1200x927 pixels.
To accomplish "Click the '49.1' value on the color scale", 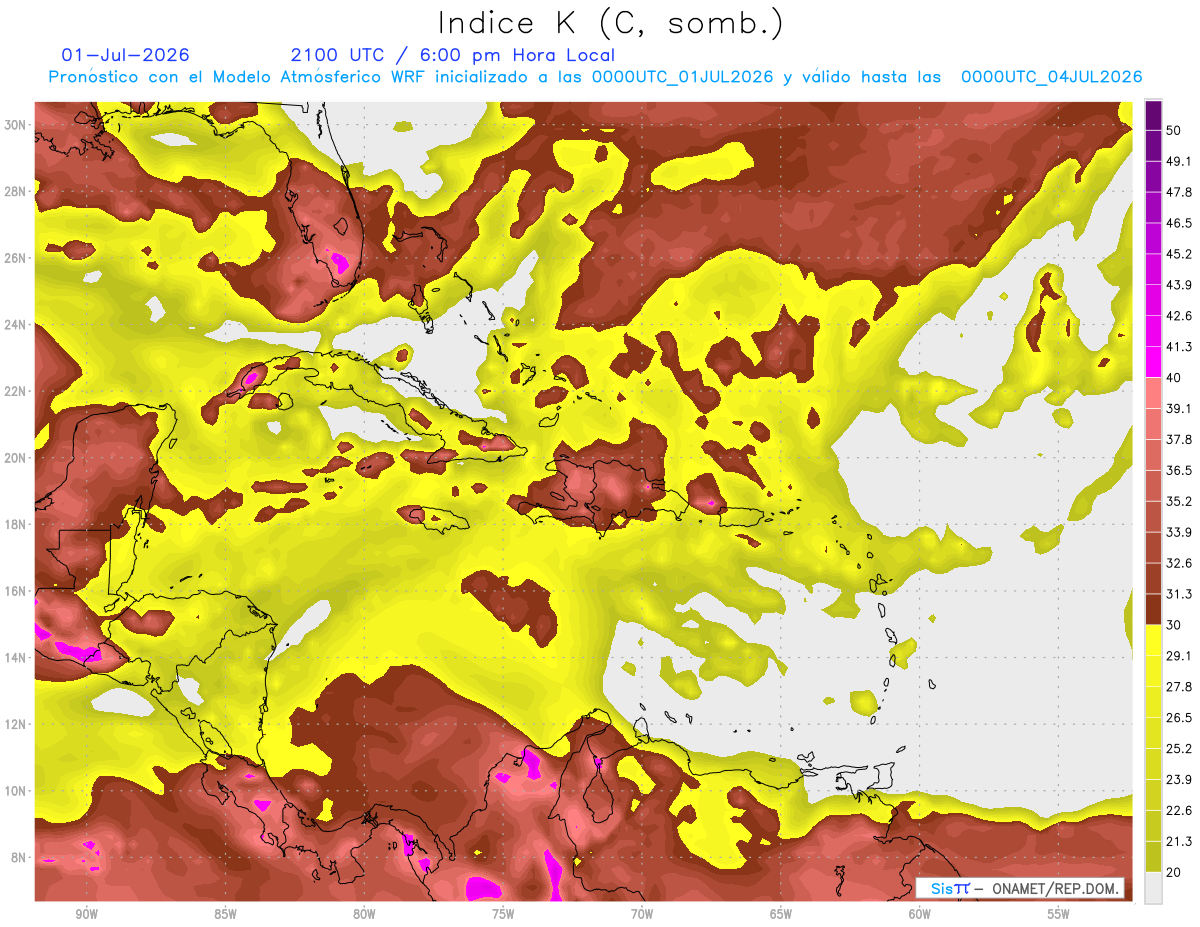I will coord(1178,161).
